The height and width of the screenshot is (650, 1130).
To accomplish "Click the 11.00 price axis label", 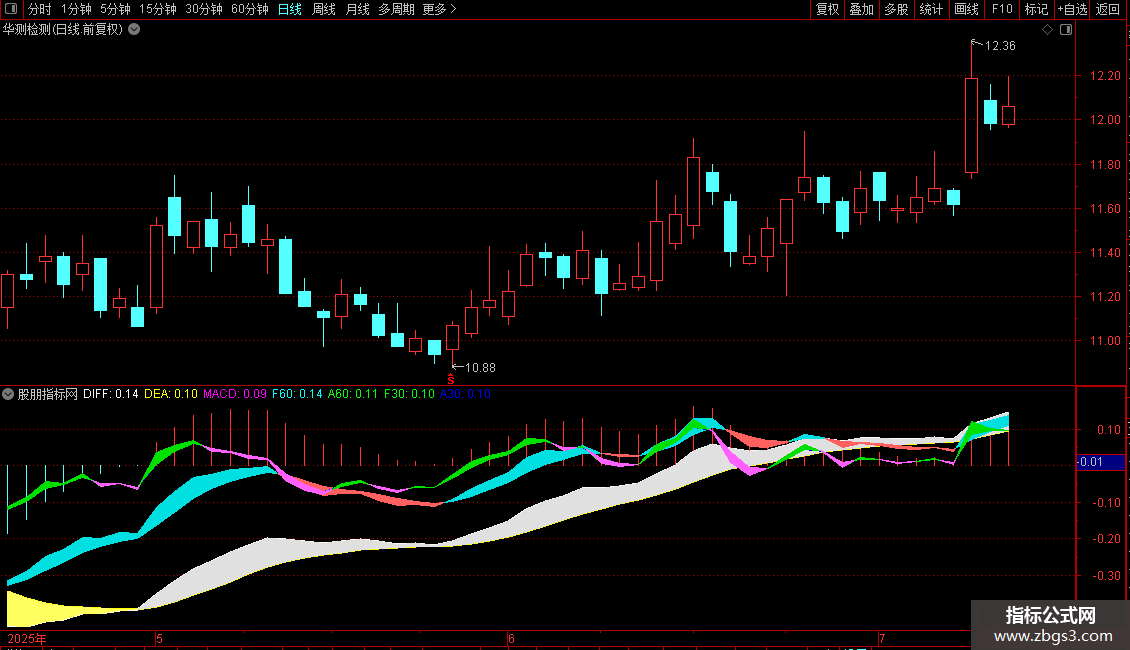I will point(1105,341).
